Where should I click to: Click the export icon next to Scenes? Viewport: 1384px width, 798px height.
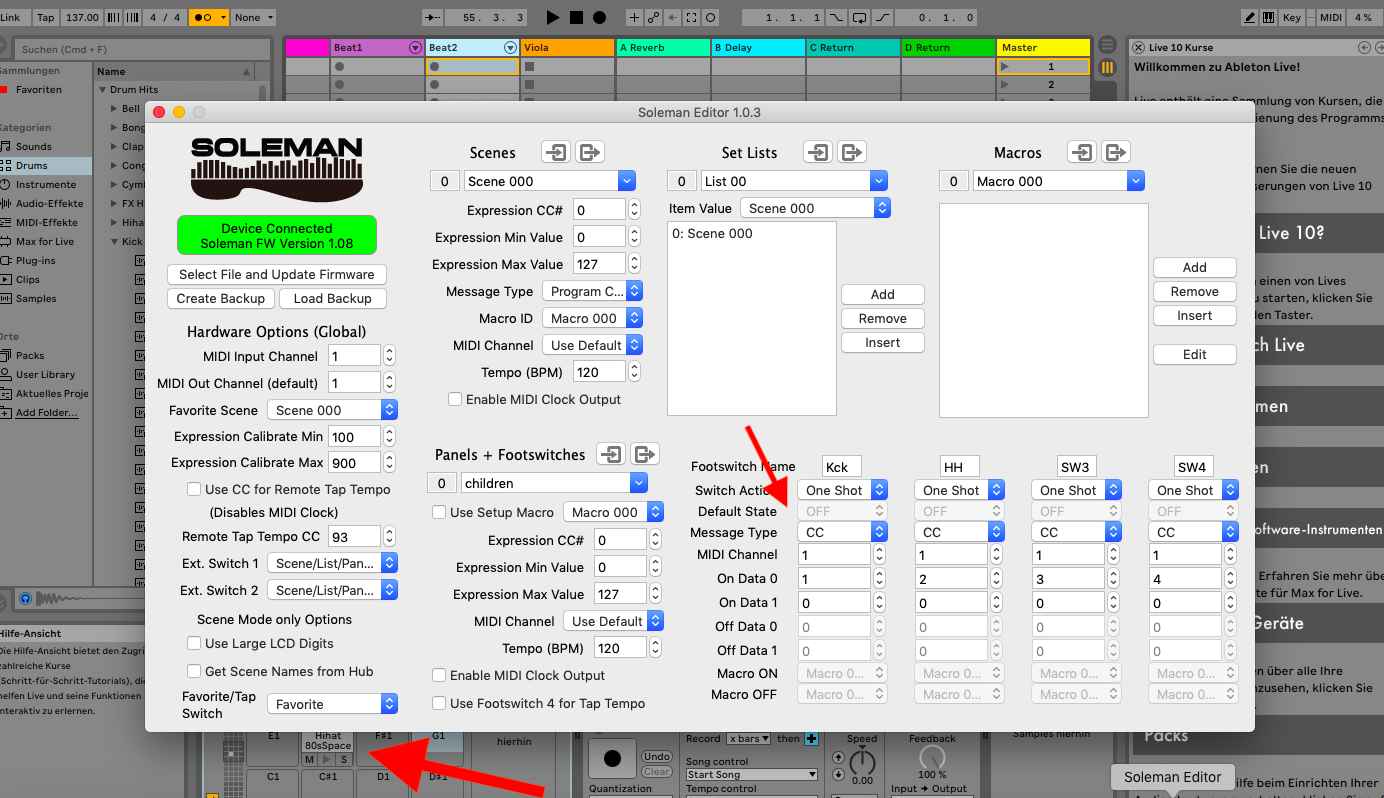click(x=590, y=152)
